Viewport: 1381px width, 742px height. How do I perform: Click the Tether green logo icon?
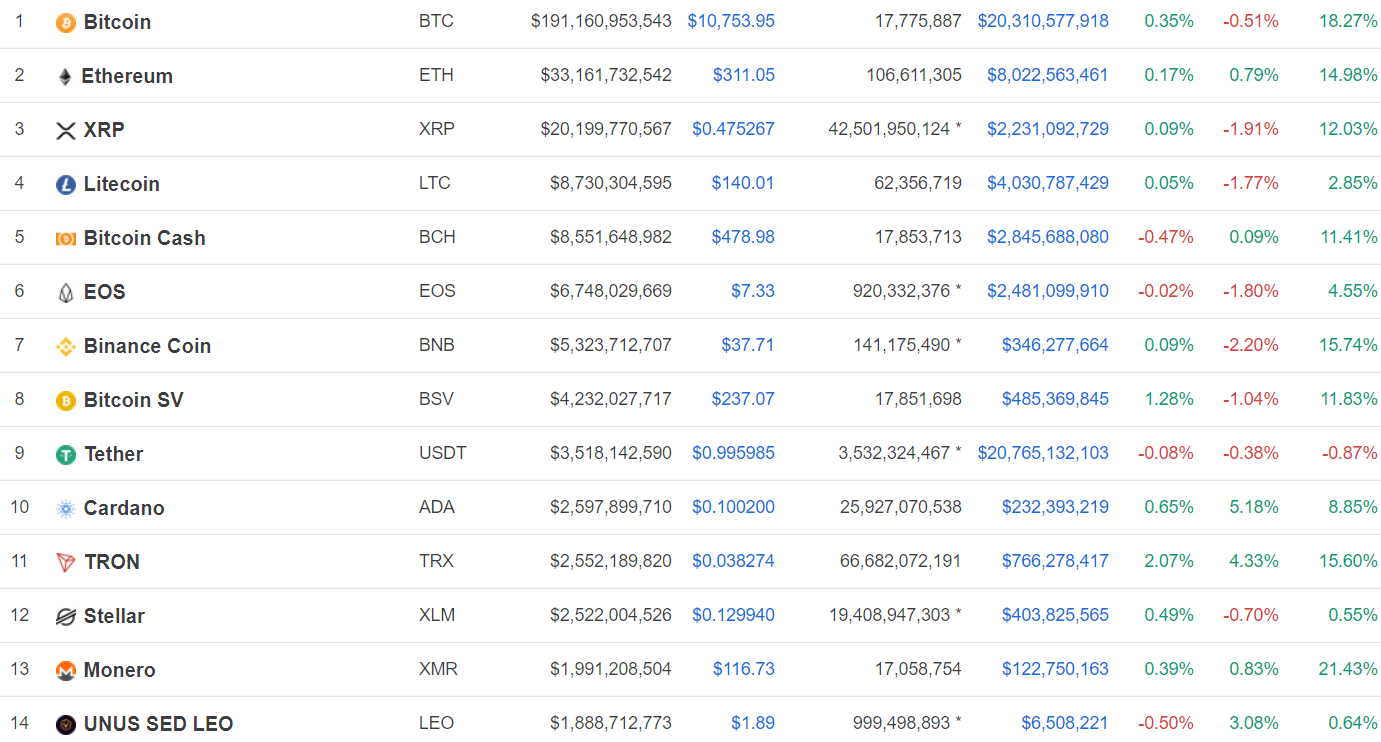66,455
